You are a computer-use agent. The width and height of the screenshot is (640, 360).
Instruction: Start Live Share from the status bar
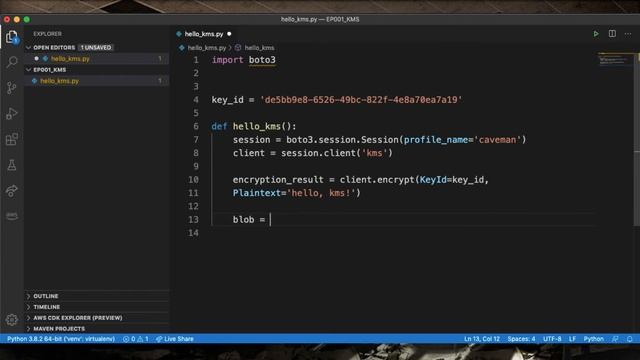tap(175, 339)
